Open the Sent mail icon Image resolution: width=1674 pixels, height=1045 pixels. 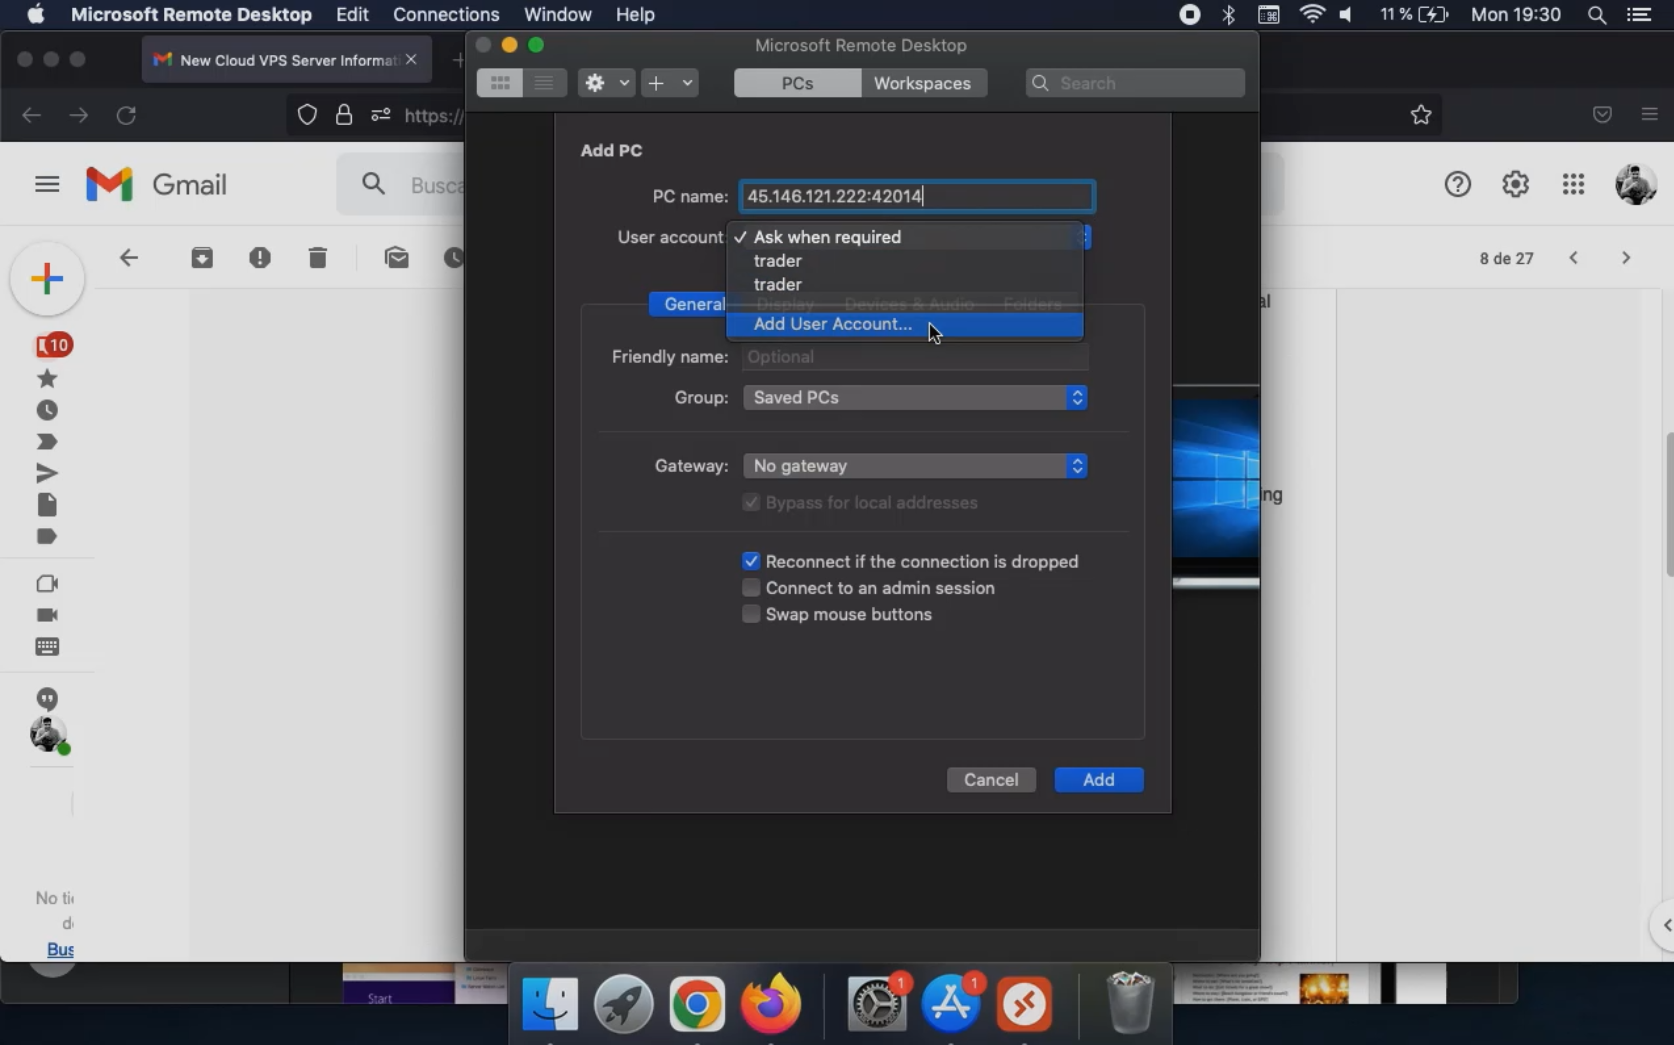tap(46, 473)
